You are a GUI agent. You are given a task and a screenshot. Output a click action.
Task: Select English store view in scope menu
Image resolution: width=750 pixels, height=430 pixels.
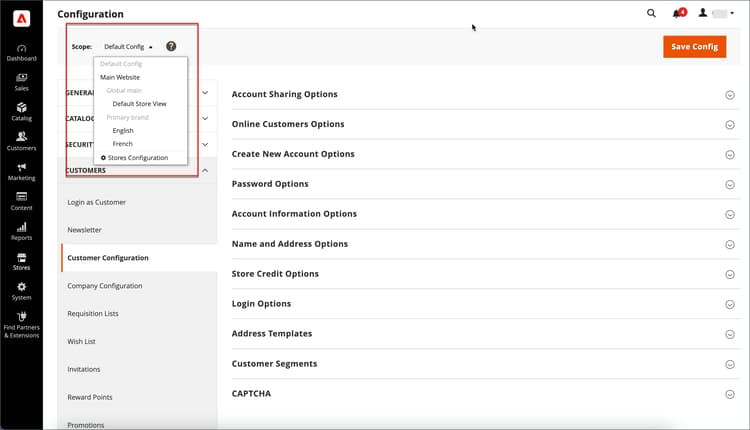pos(123,131)
